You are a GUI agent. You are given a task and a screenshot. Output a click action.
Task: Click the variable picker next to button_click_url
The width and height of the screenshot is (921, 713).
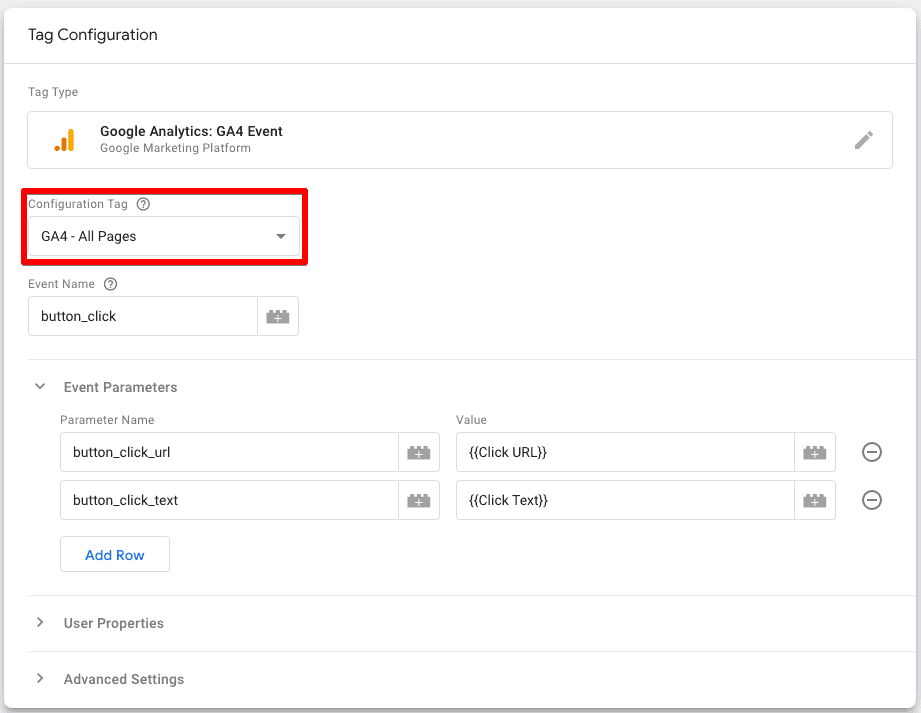click(x=419, y=452)
